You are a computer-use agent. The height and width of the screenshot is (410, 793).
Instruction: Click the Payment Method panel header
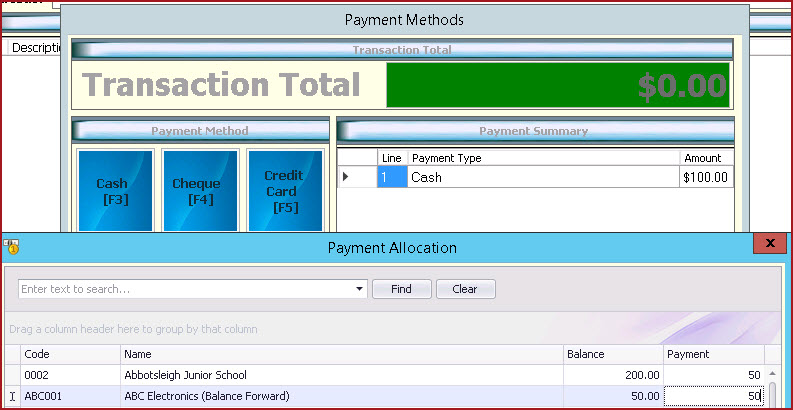click(x=200, y=131)
